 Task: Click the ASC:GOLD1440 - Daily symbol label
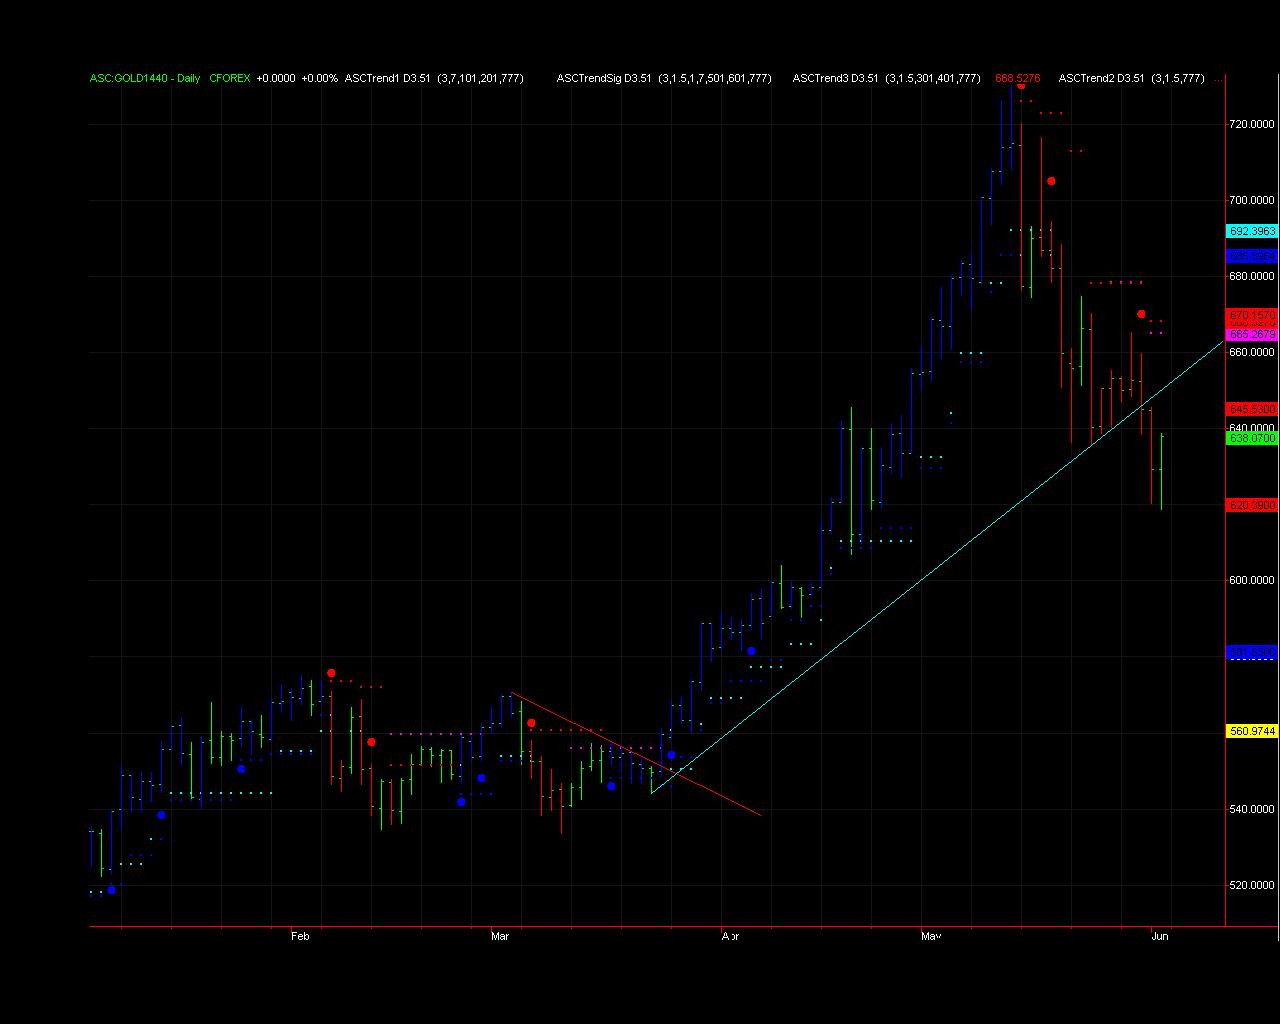[145, 78]
